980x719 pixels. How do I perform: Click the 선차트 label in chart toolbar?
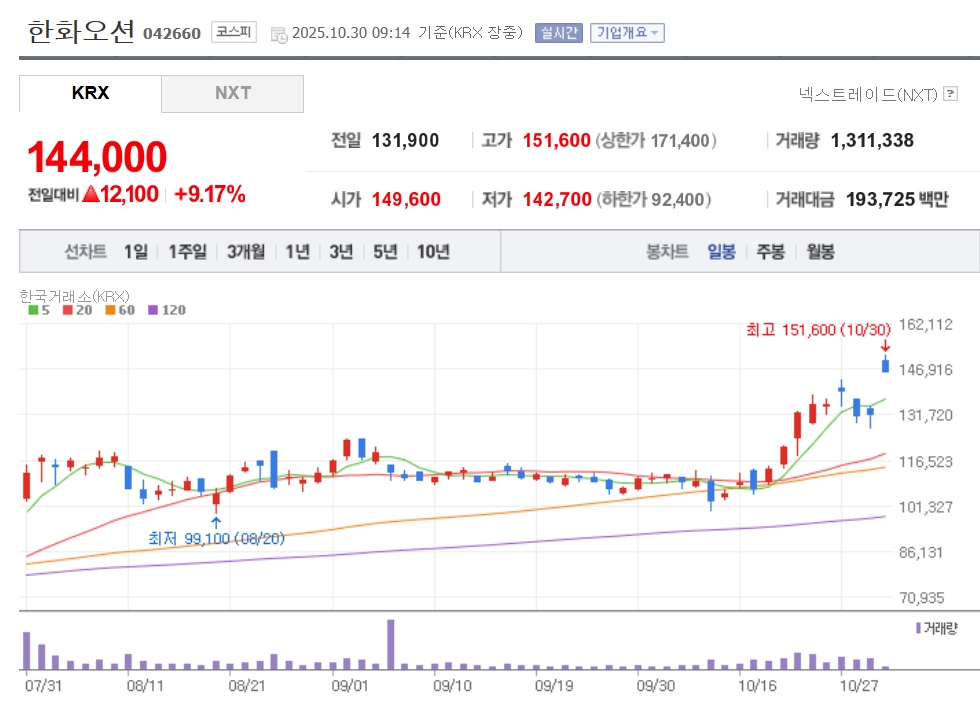86,251
